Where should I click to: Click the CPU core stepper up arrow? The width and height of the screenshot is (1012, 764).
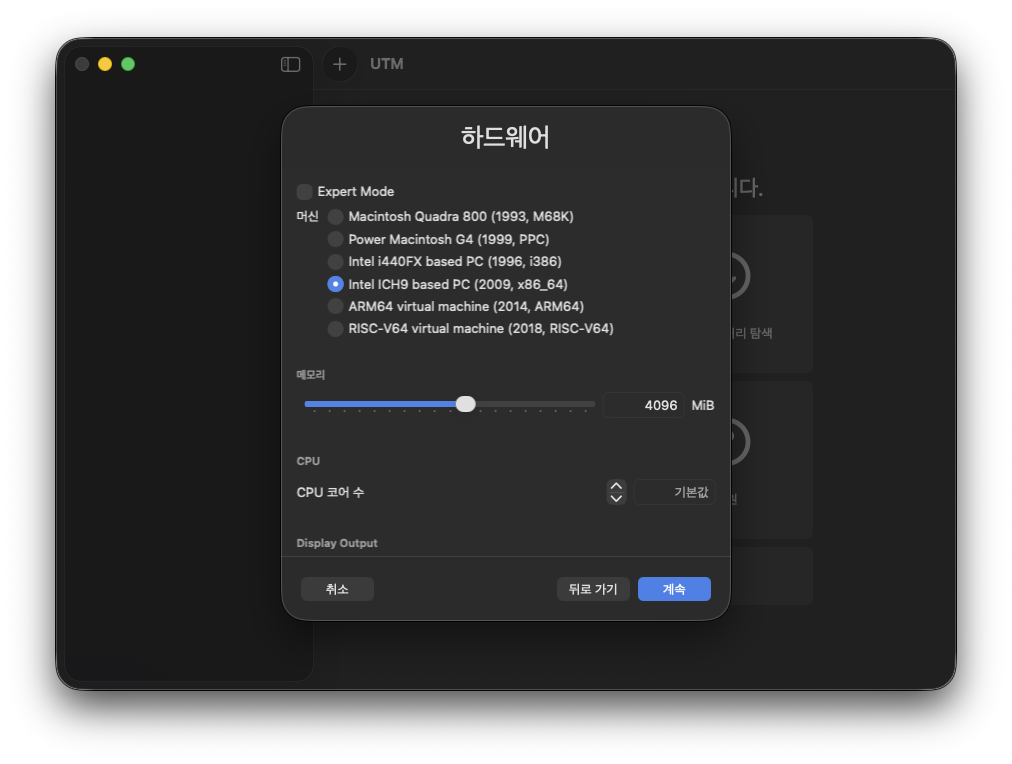(x=616, y=486)
